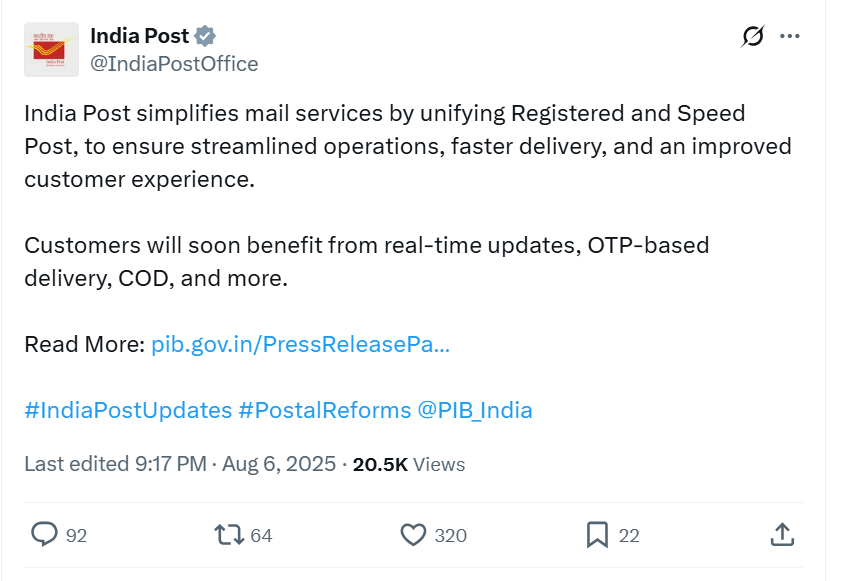Open the three-dot More options menu
The width and height of the screenshot is (843, 581).
(x=790, y=37)
